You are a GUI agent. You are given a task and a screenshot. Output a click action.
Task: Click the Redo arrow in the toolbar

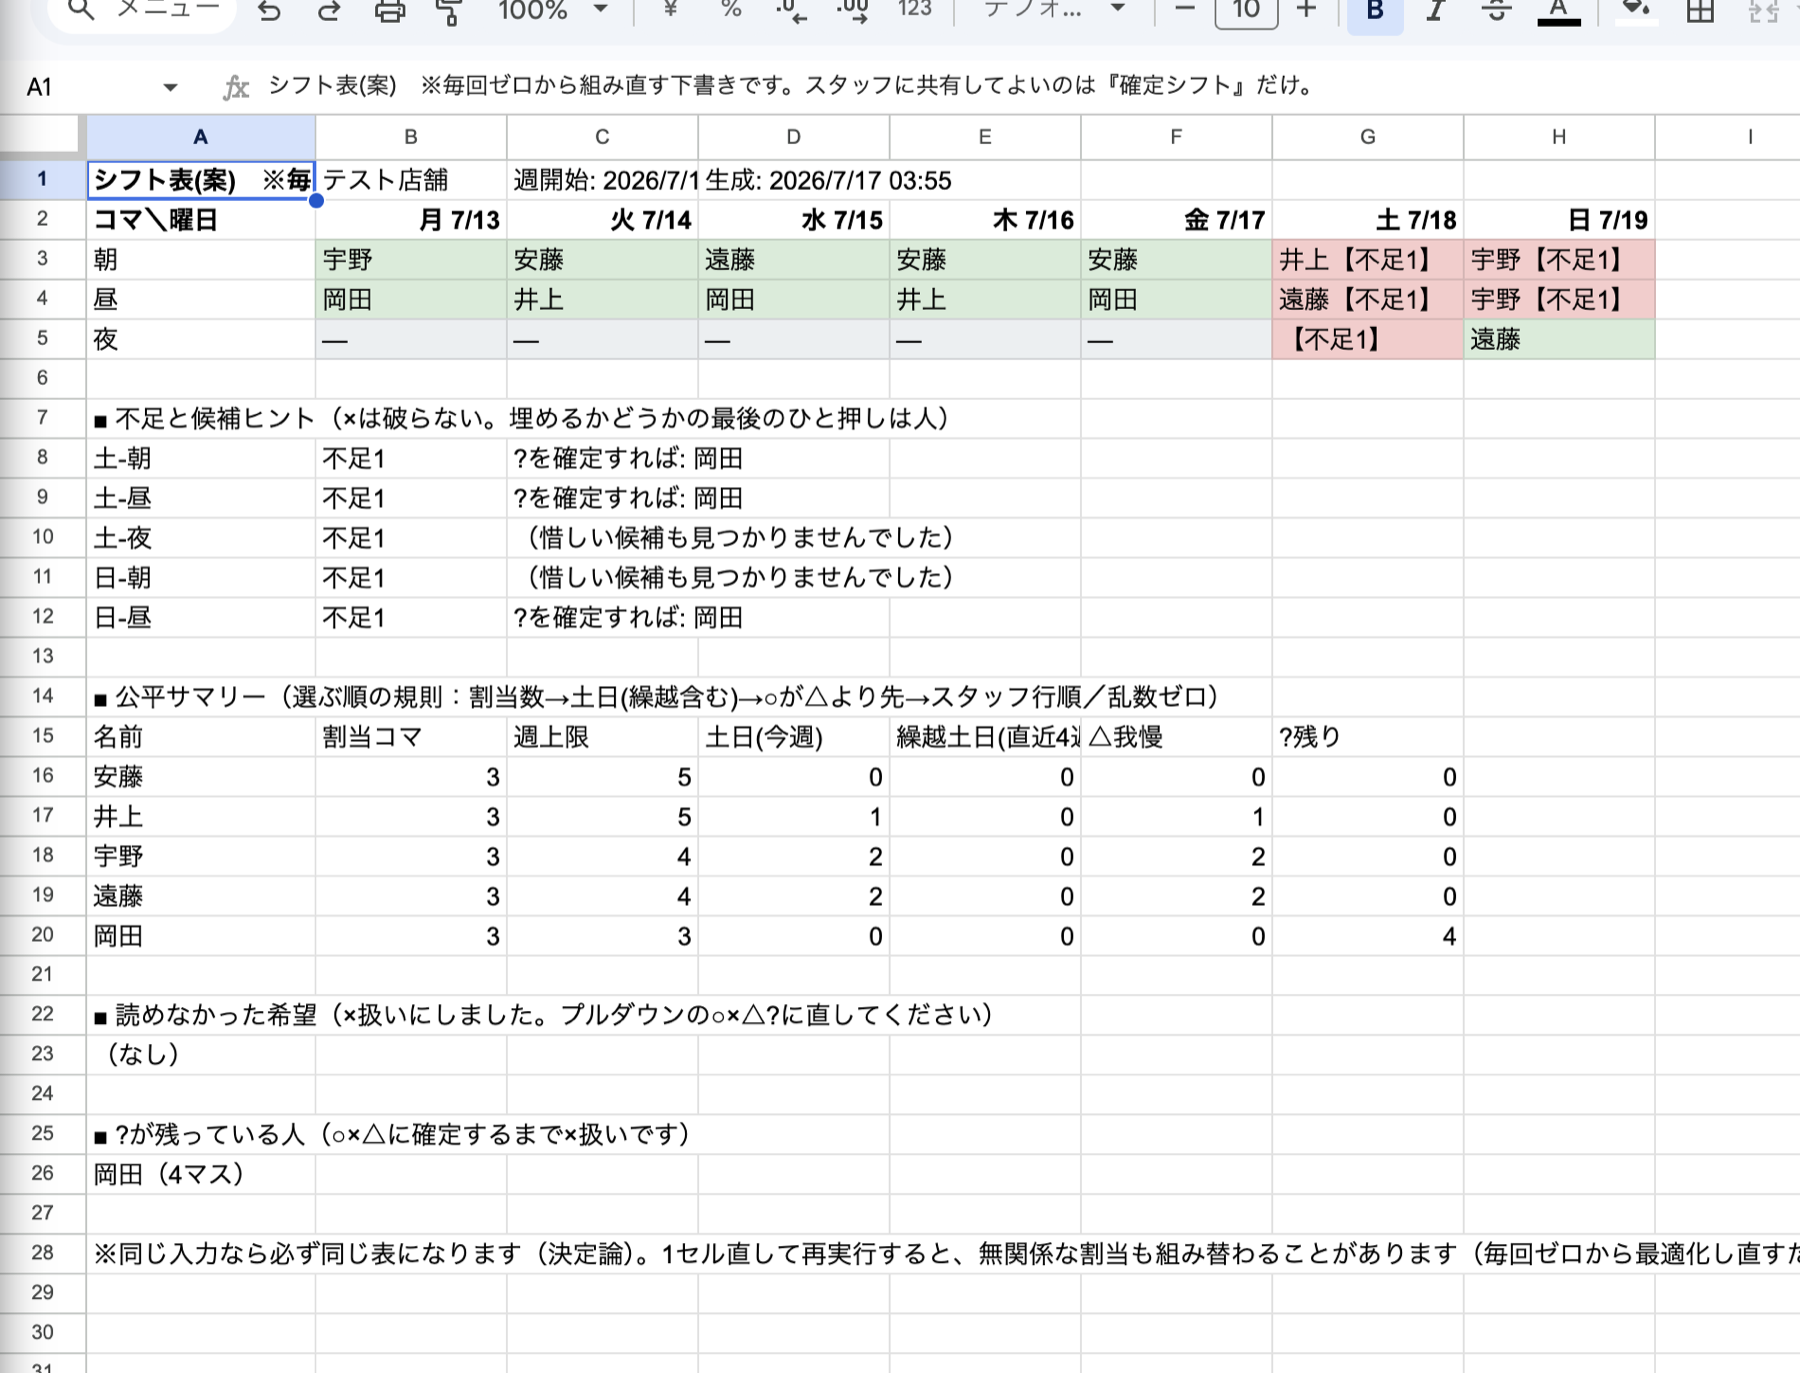tap(329, 11)
